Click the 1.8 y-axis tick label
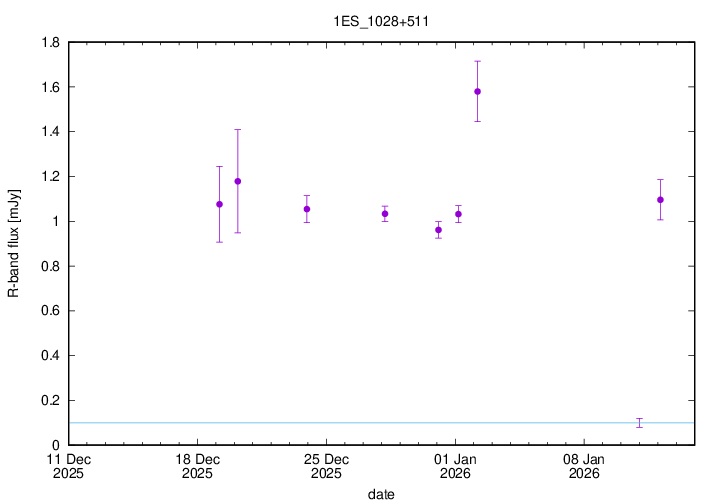 click(x=50, y=43)
